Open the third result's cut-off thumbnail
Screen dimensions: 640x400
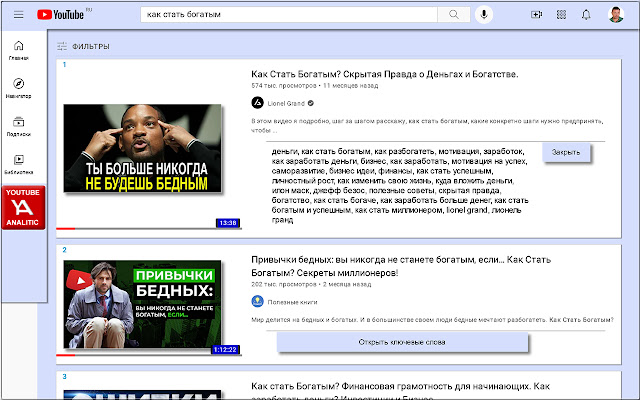click(142, 395)
